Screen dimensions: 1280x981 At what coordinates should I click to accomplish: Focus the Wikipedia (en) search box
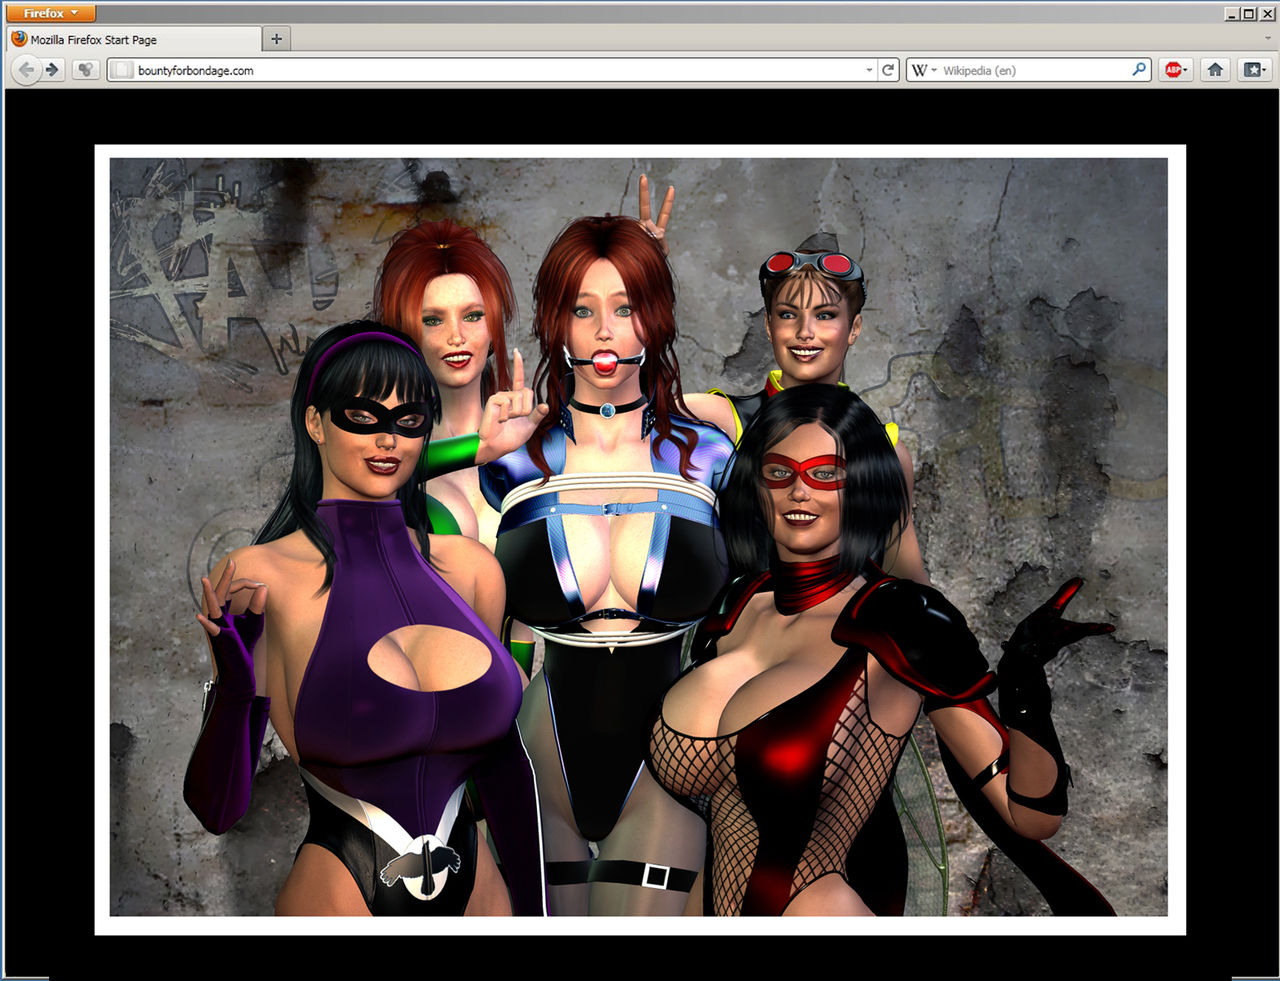tap(1030, 70)
